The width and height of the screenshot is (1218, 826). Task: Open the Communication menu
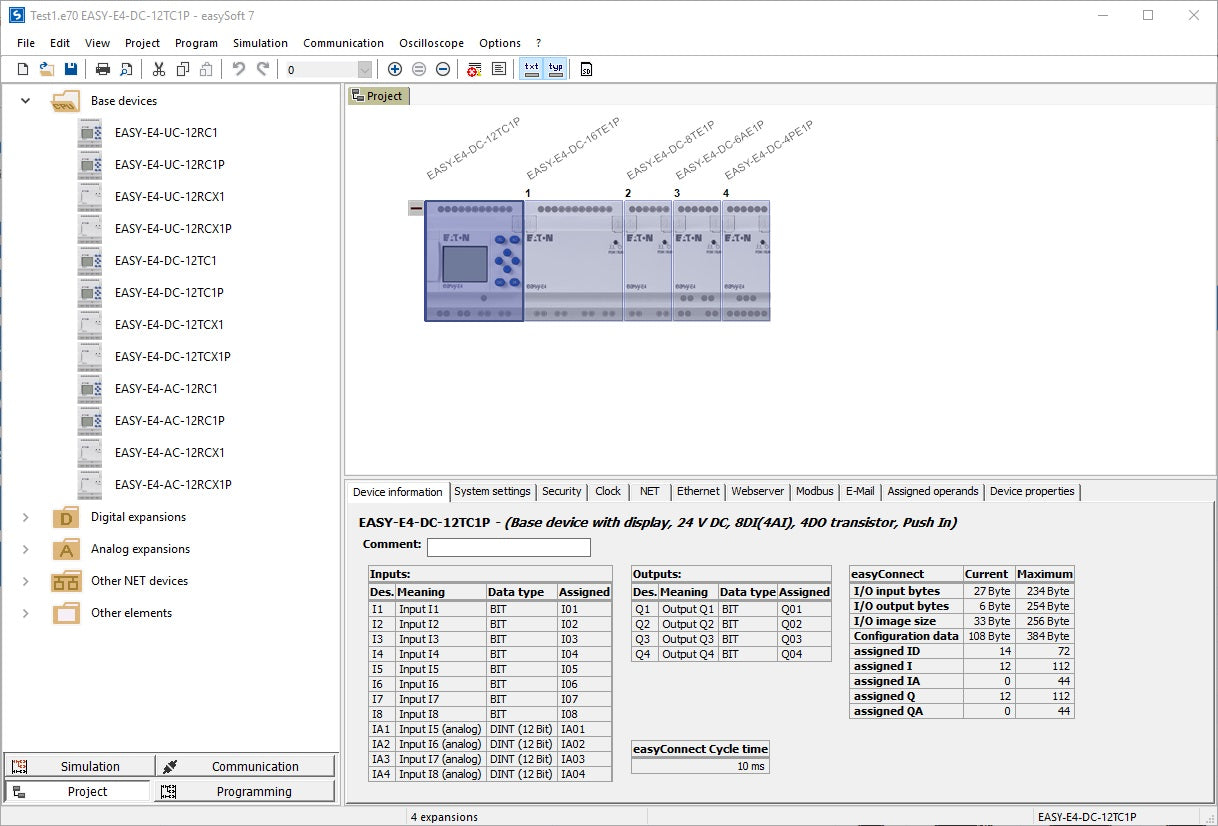(343, 43)
